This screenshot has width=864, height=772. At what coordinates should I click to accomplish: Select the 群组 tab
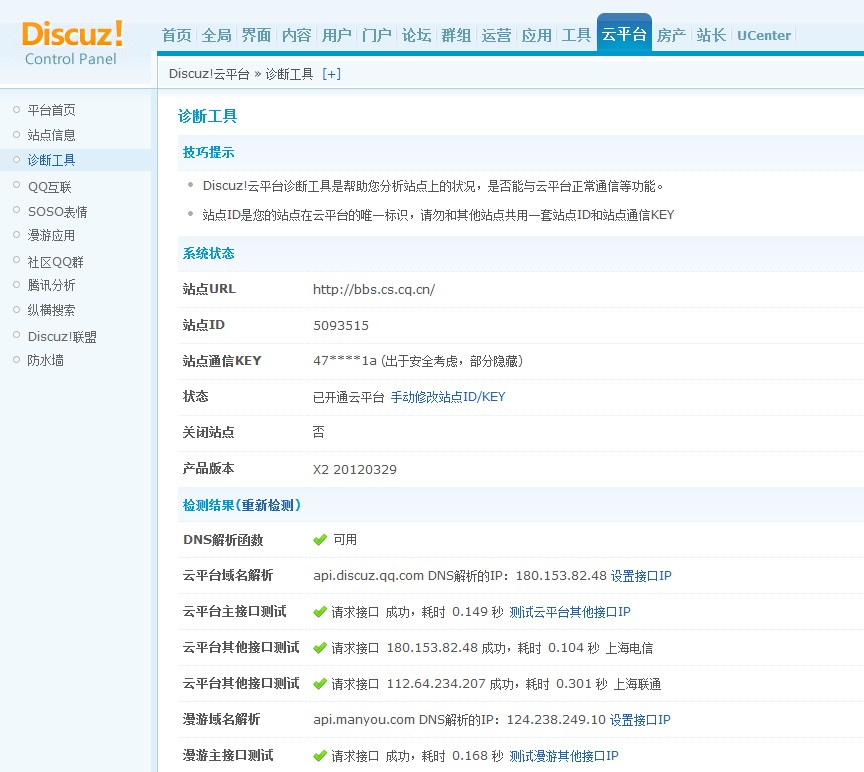coord(456,35)
